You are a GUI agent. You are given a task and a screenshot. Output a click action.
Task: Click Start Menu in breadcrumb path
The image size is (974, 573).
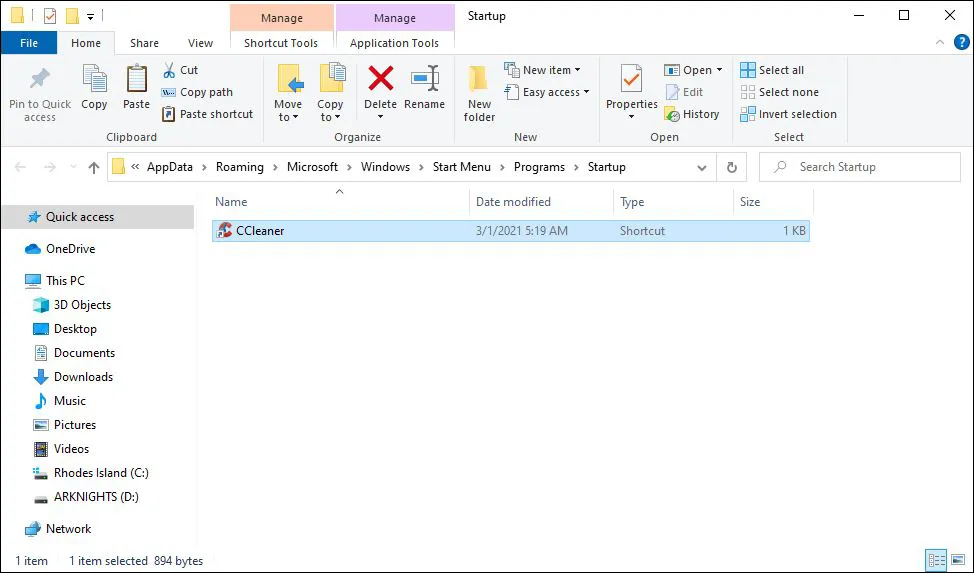(x=462, y=167)
